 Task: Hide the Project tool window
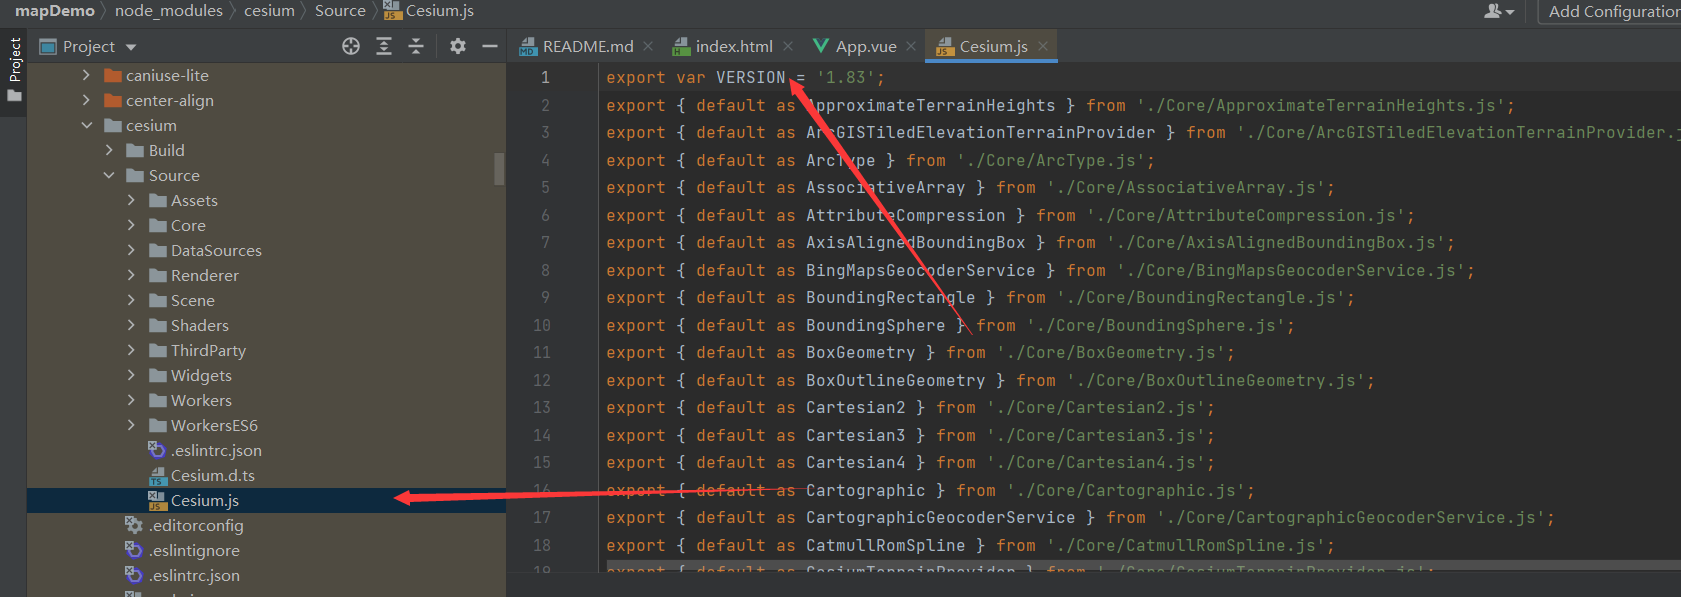point(490,46)
